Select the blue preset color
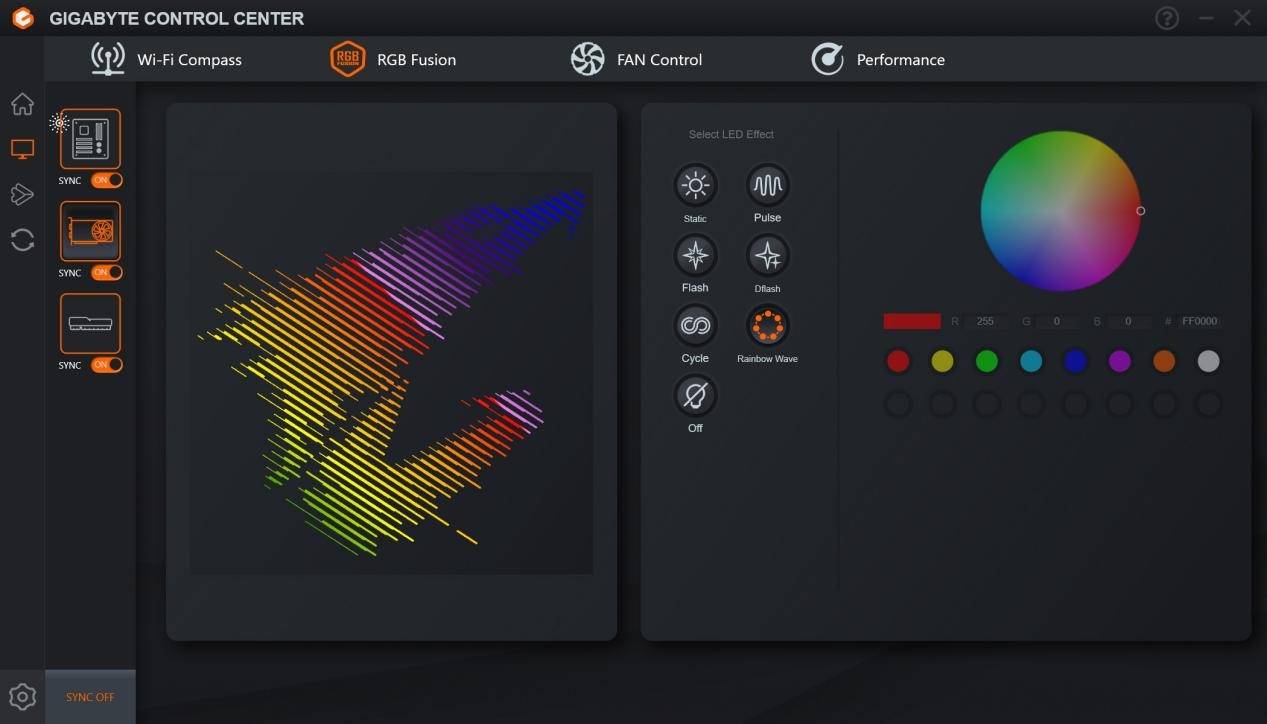 [1075, 361]
